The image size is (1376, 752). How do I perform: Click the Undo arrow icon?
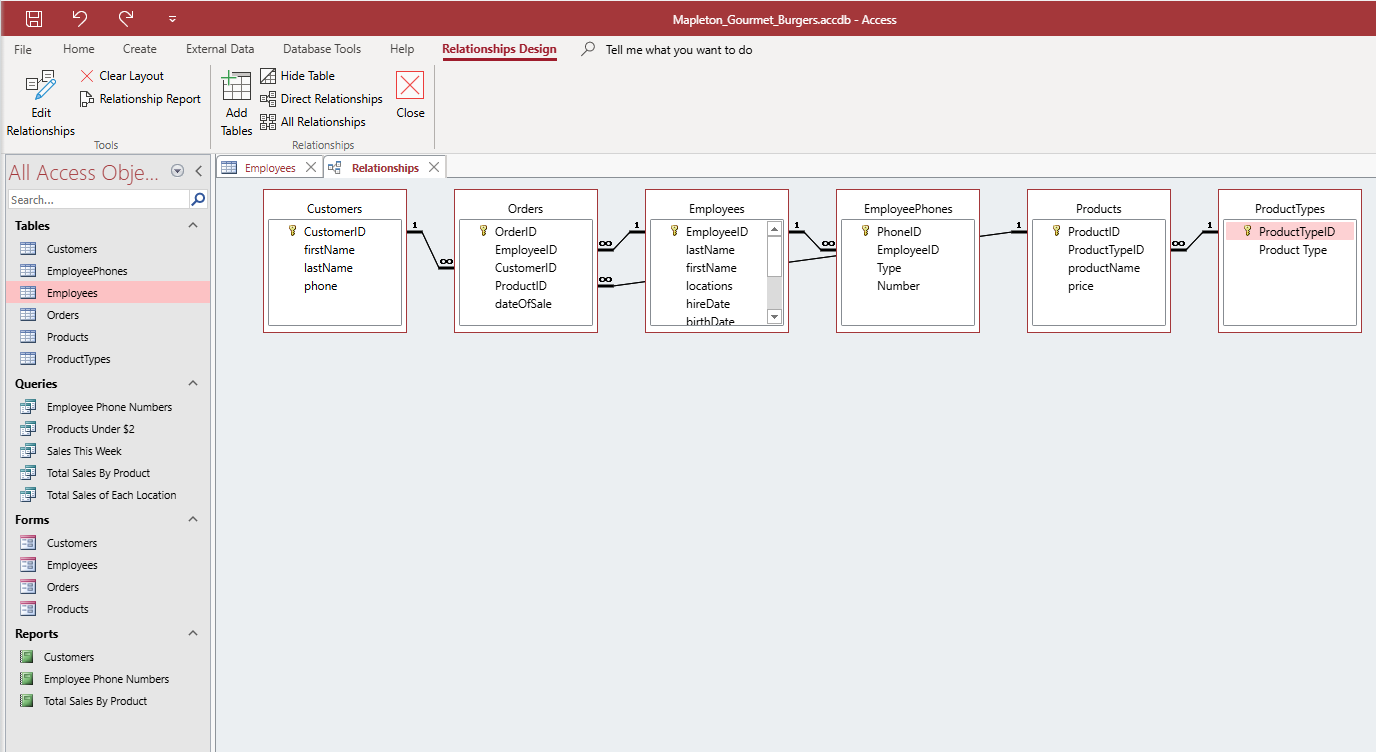click(80, 18)
